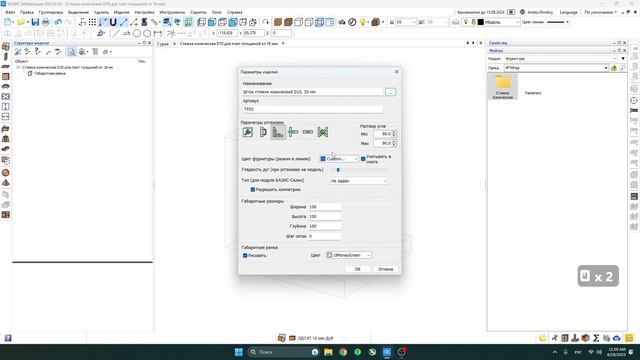Click the Print icon in the toolbar
This screenshot has height=360, width=640.
point(46,22)
